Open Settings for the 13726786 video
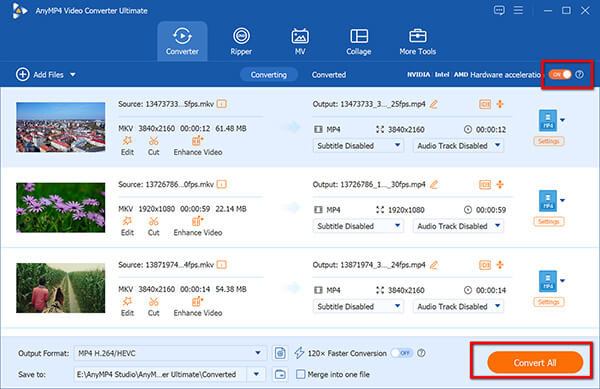Screen dimensions: 600x389 [x=549, y=221]
